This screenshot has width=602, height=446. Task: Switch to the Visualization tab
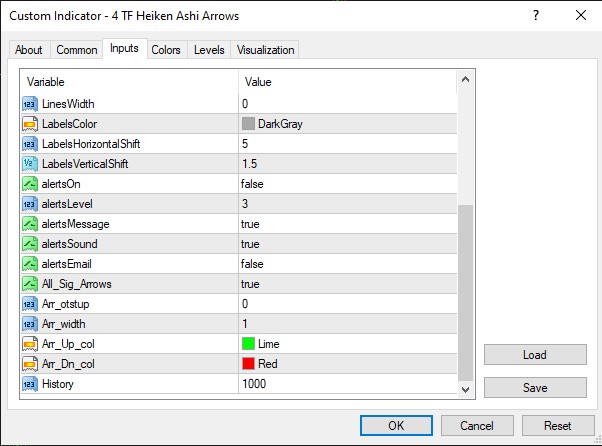pos(265,50)
